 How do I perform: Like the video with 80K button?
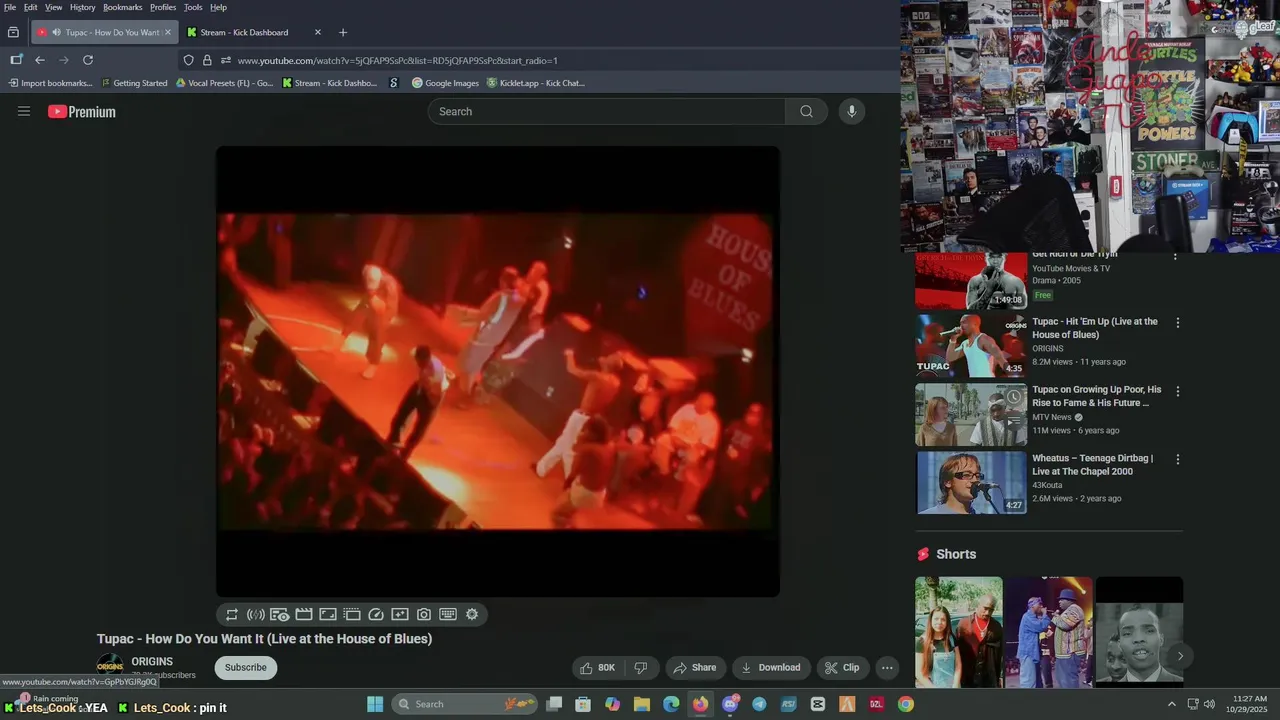(599, 668)
